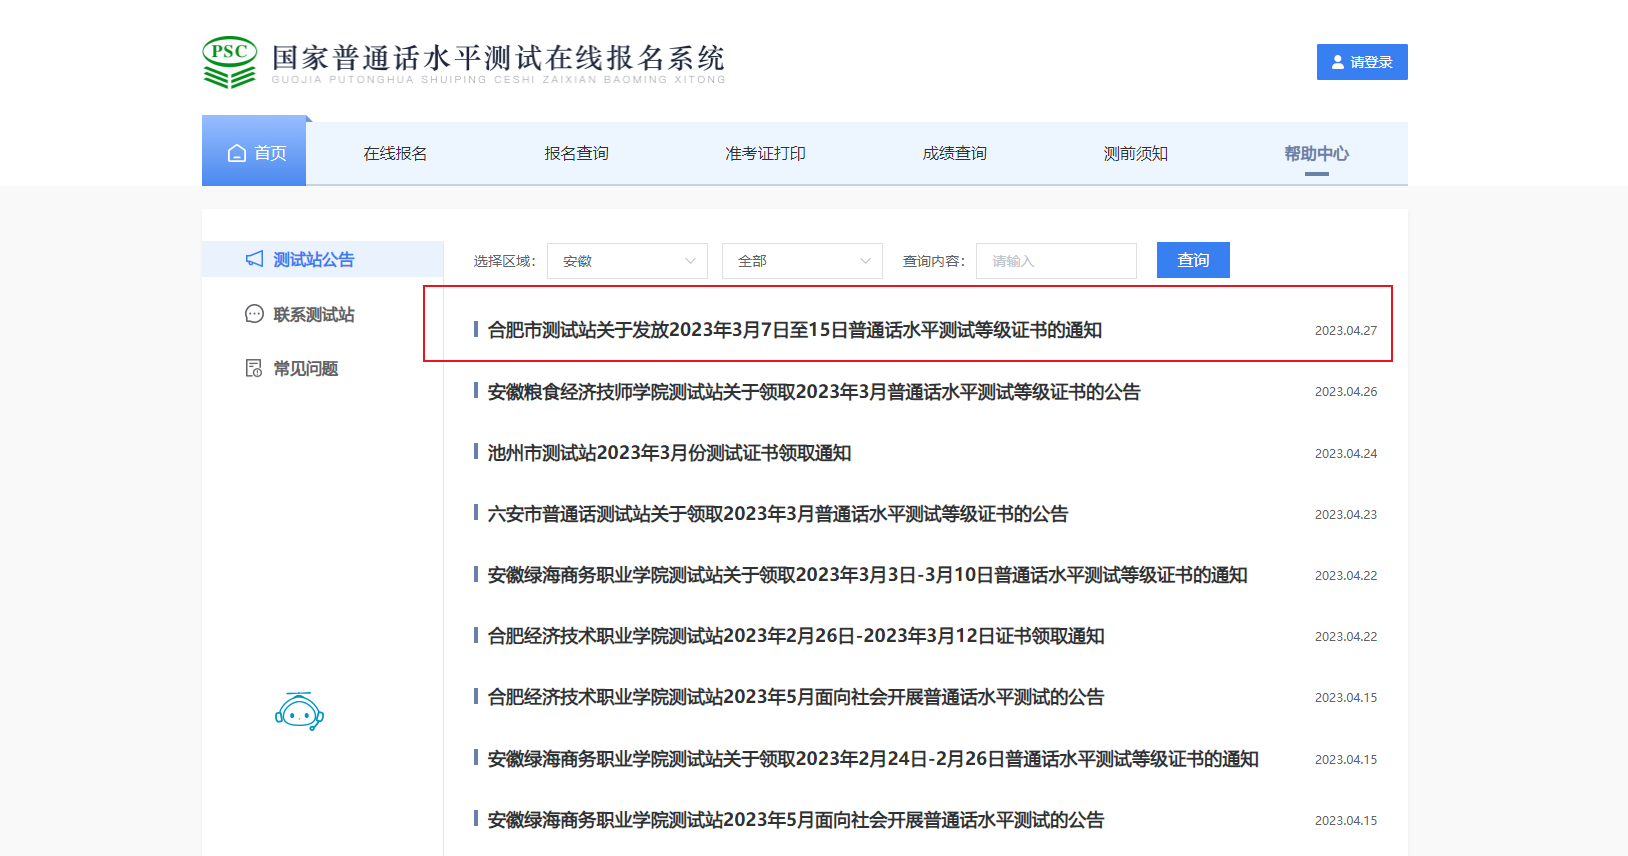Viewport: 1628px width, 856px height.
Task: Select 帮助中心 in the navigation bar
Action: [x=1316, y=153]
